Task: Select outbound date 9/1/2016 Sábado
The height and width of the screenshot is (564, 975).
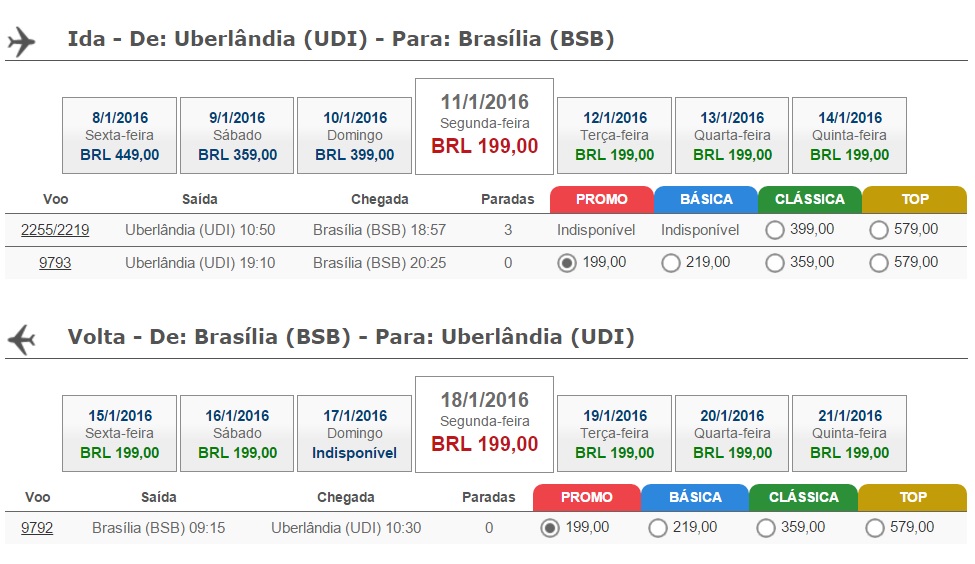Action: 237,136
